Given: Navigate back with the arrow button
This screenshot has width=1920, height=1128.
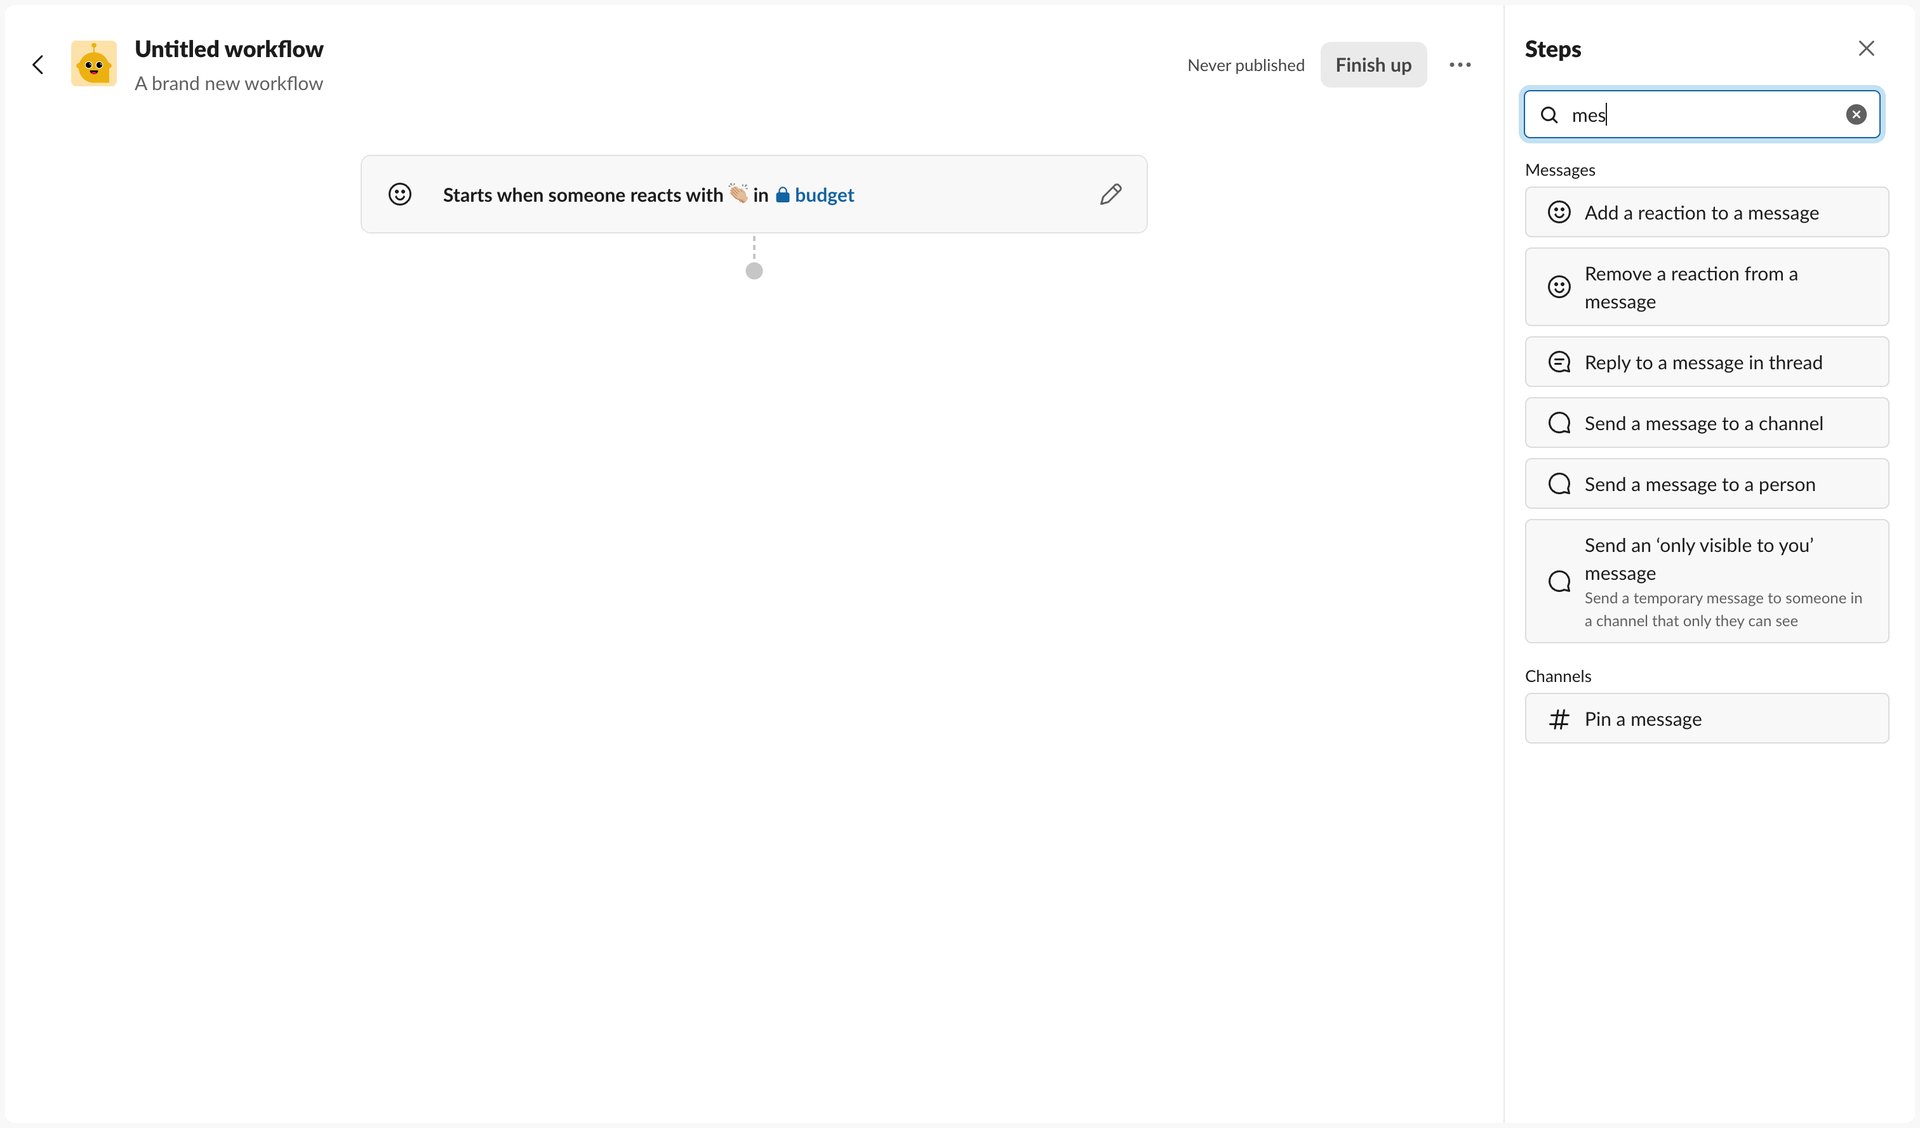Looking at the screenshot, I should [38, 64].
